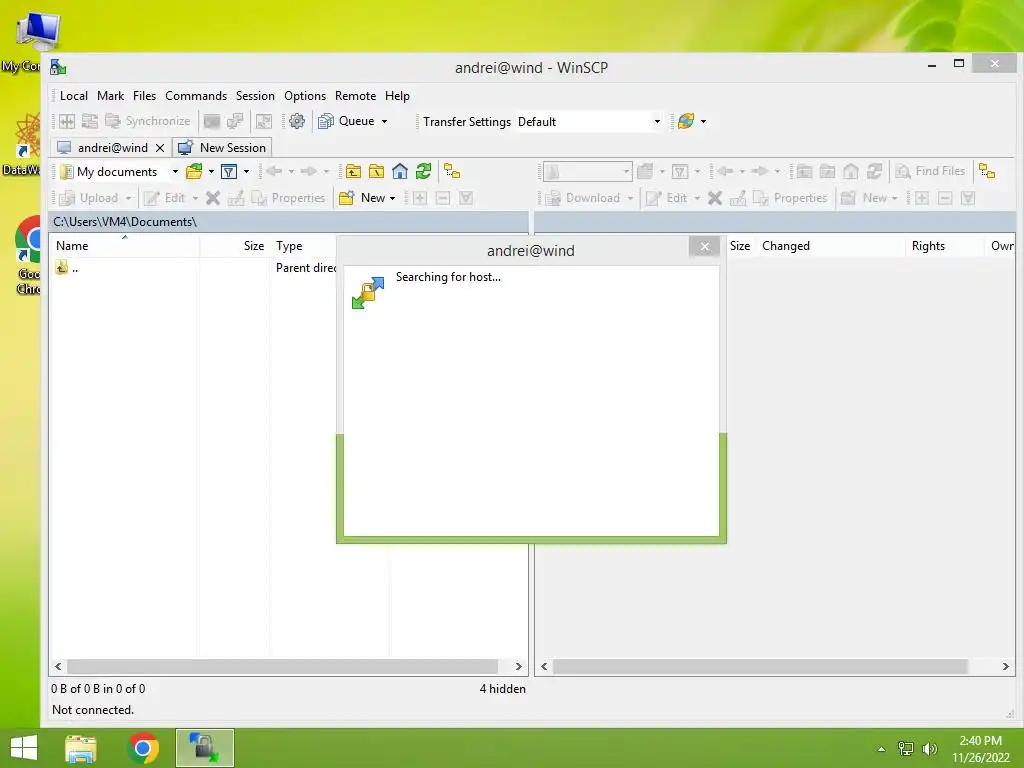This screenshot has width=1024, height=768.
Task: Open the Help menu
Action: coord(397,96)
